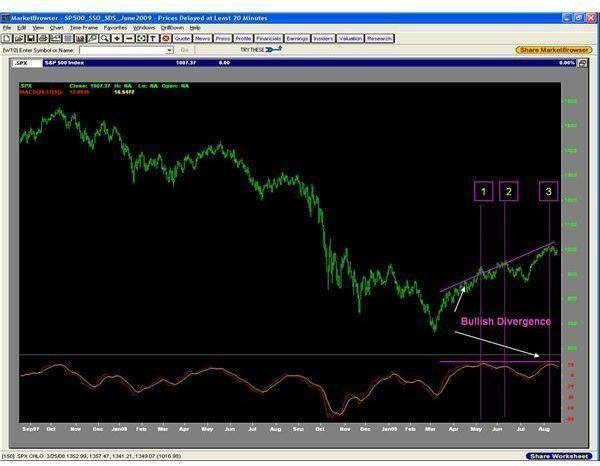Viewport: 600px width, 466px height.
Task: Select the zoom-region magnifier icon left of the search magnifier
Action: point(92,38)
